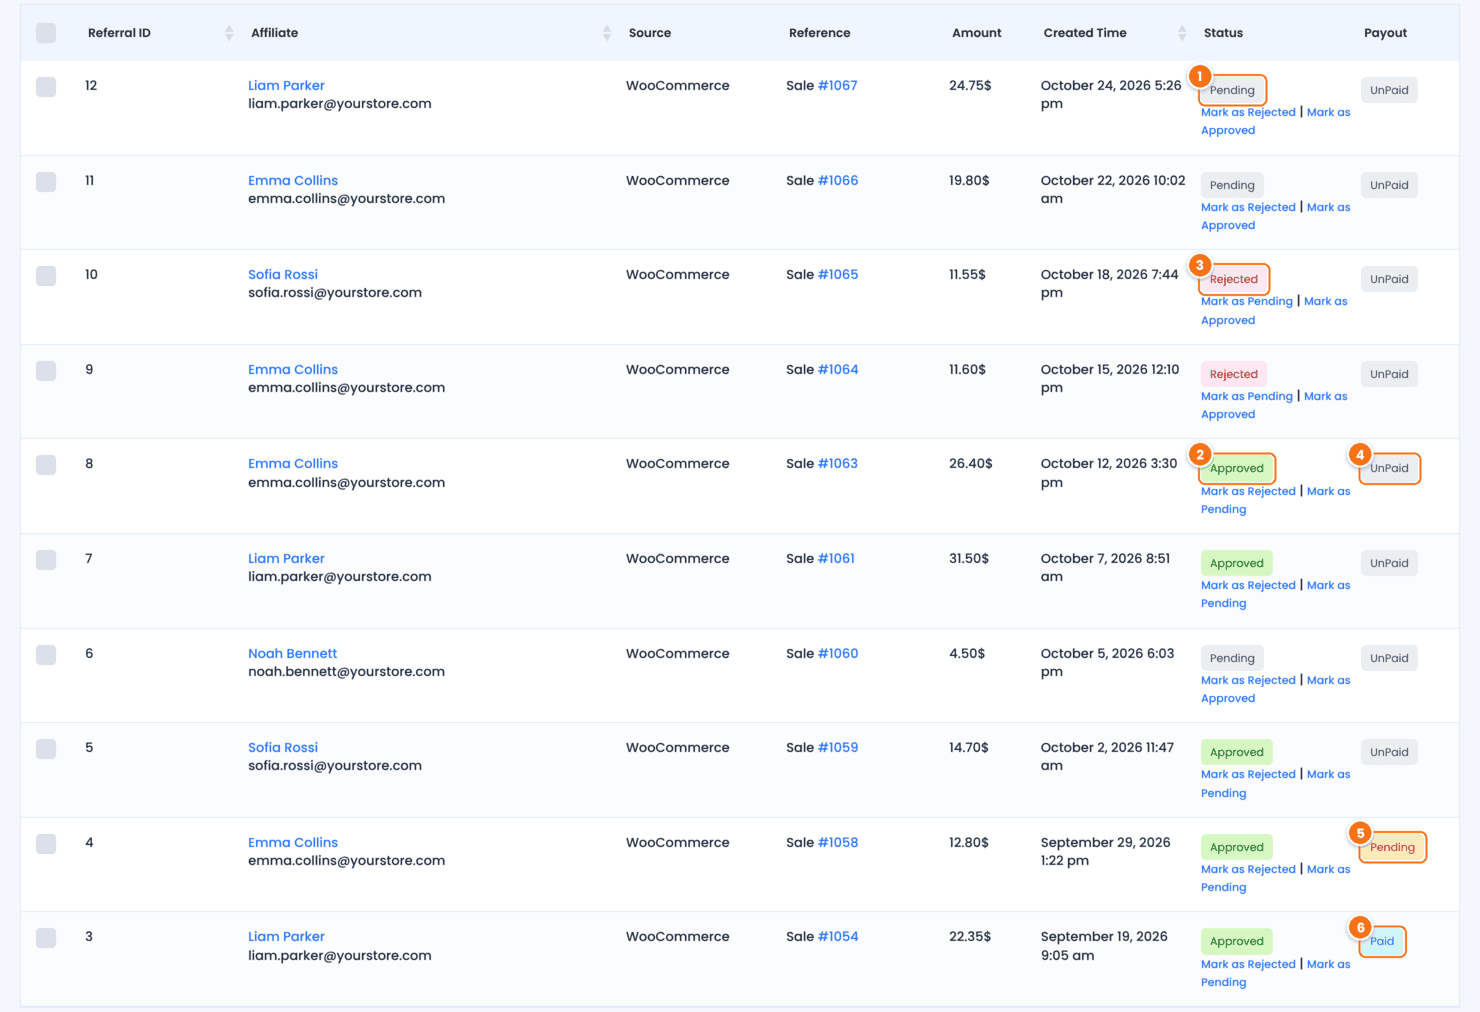Mark referral 12 as Rejected
The width and height of the screenshot is (1480, 1012).
click(1248, 113)
